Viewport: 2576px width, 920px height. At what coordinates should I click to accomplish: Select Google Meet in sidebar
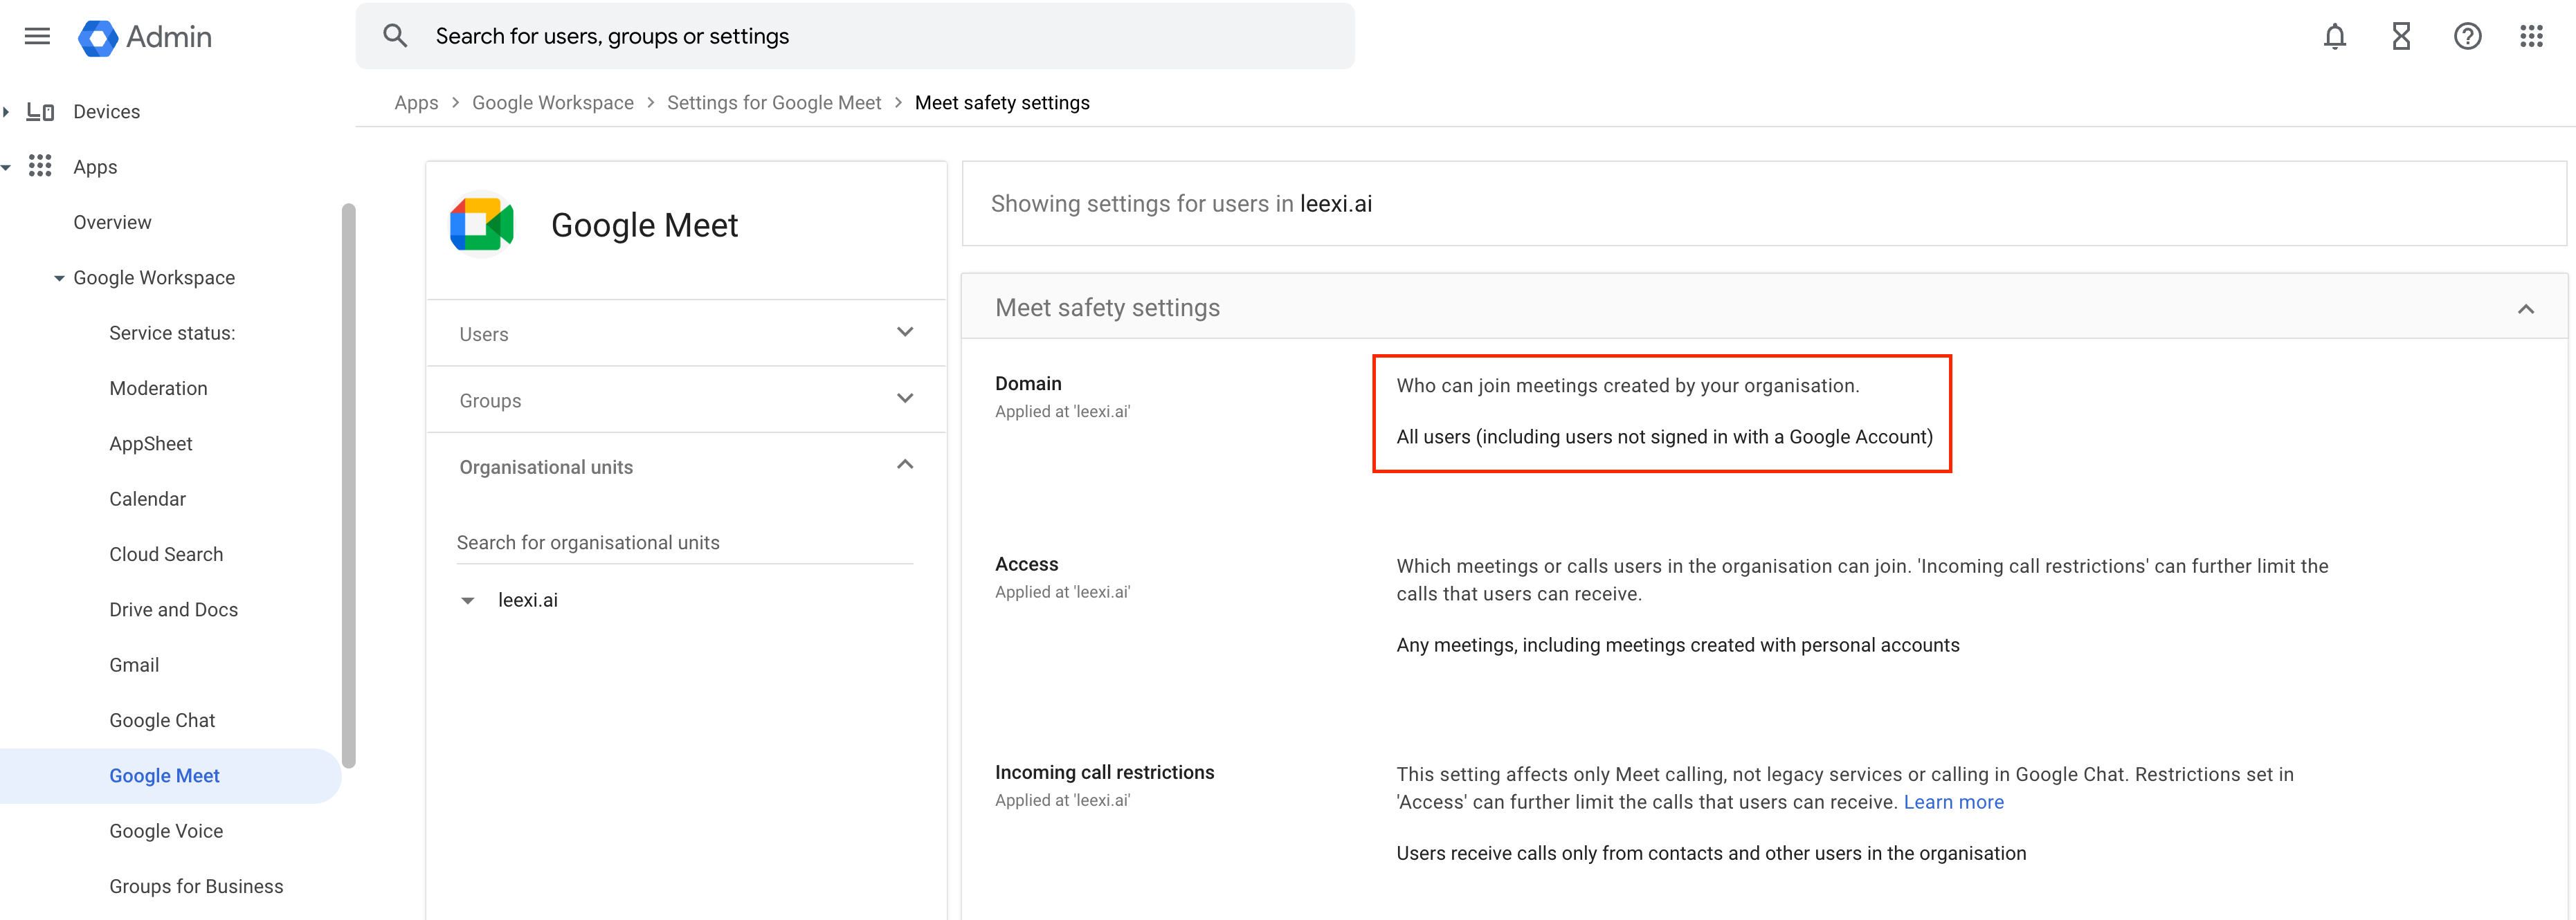(x=170, y=776)
